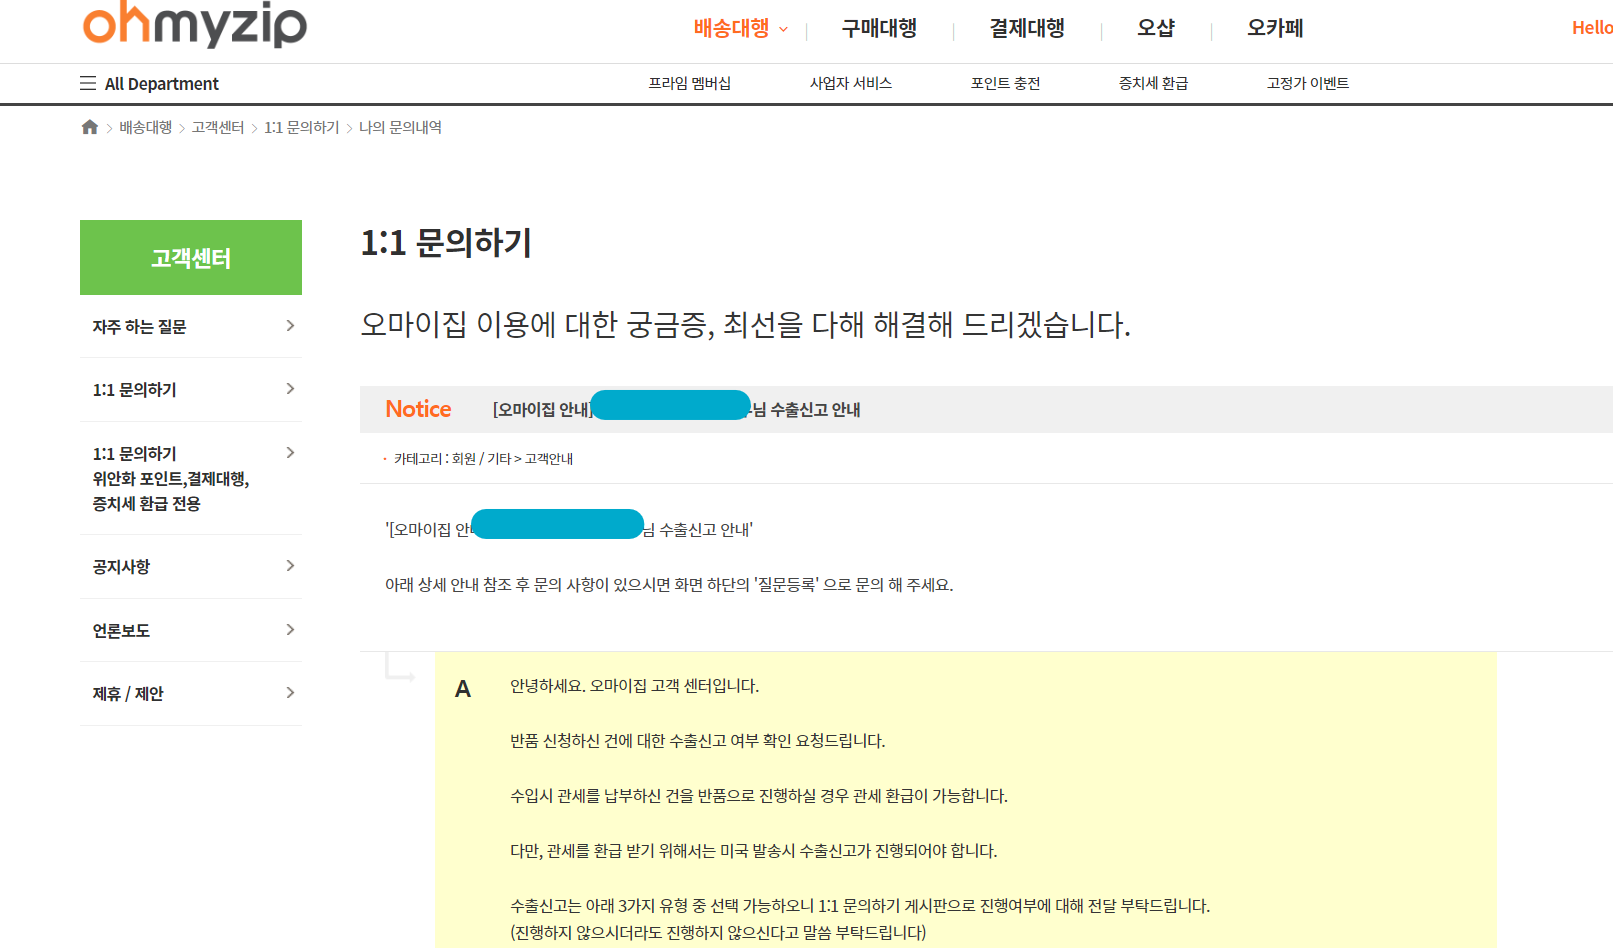The height and width of the screenshot is (948, 1613).
Task: Expand the 배송대행 dropdown arrow
Action: [x=784, y=29]
